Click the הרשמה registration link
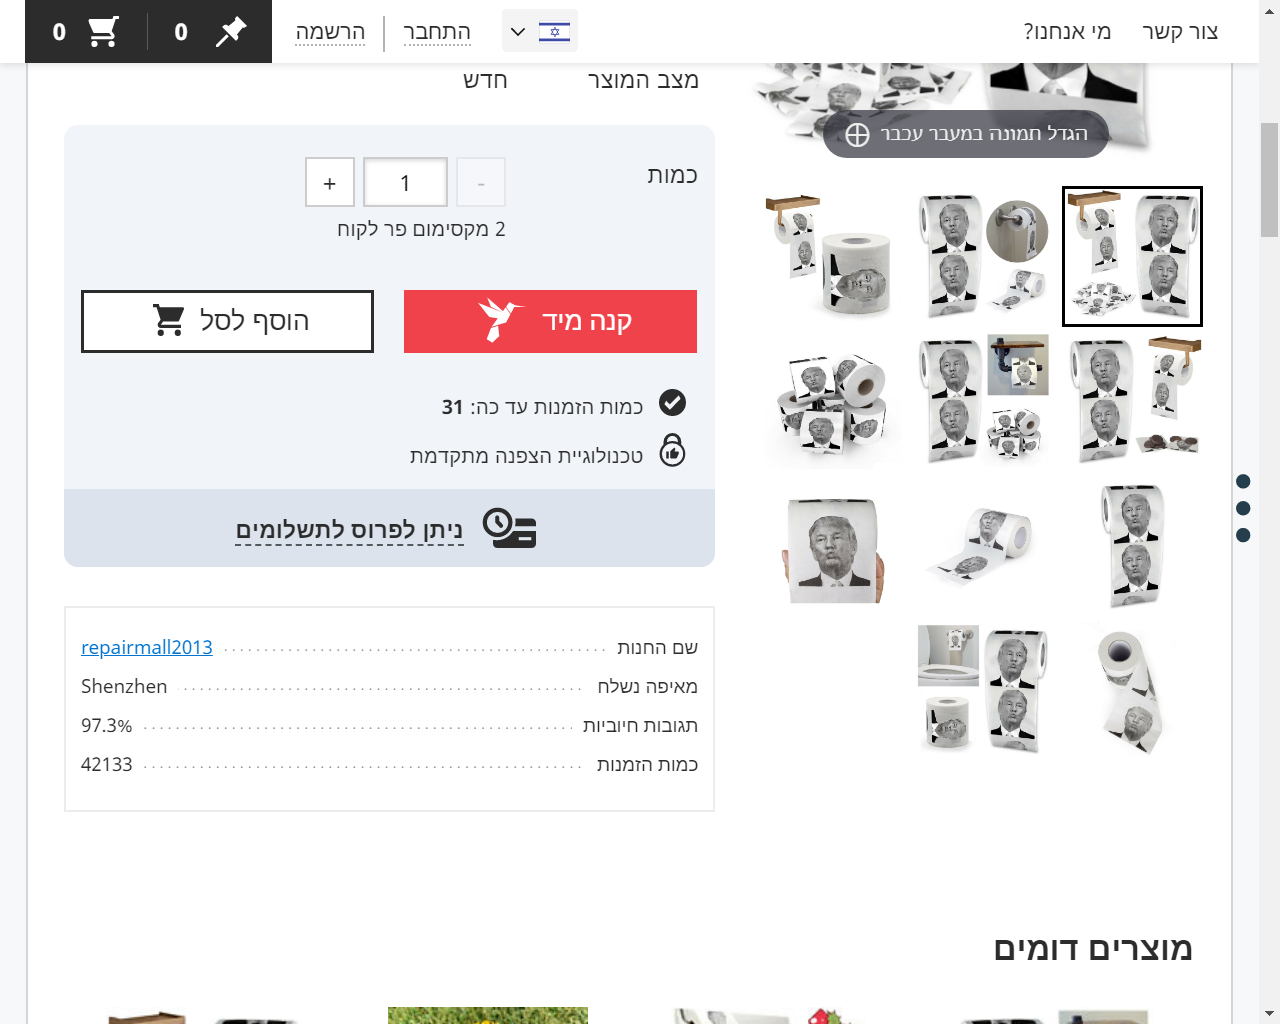 point(331,32)
